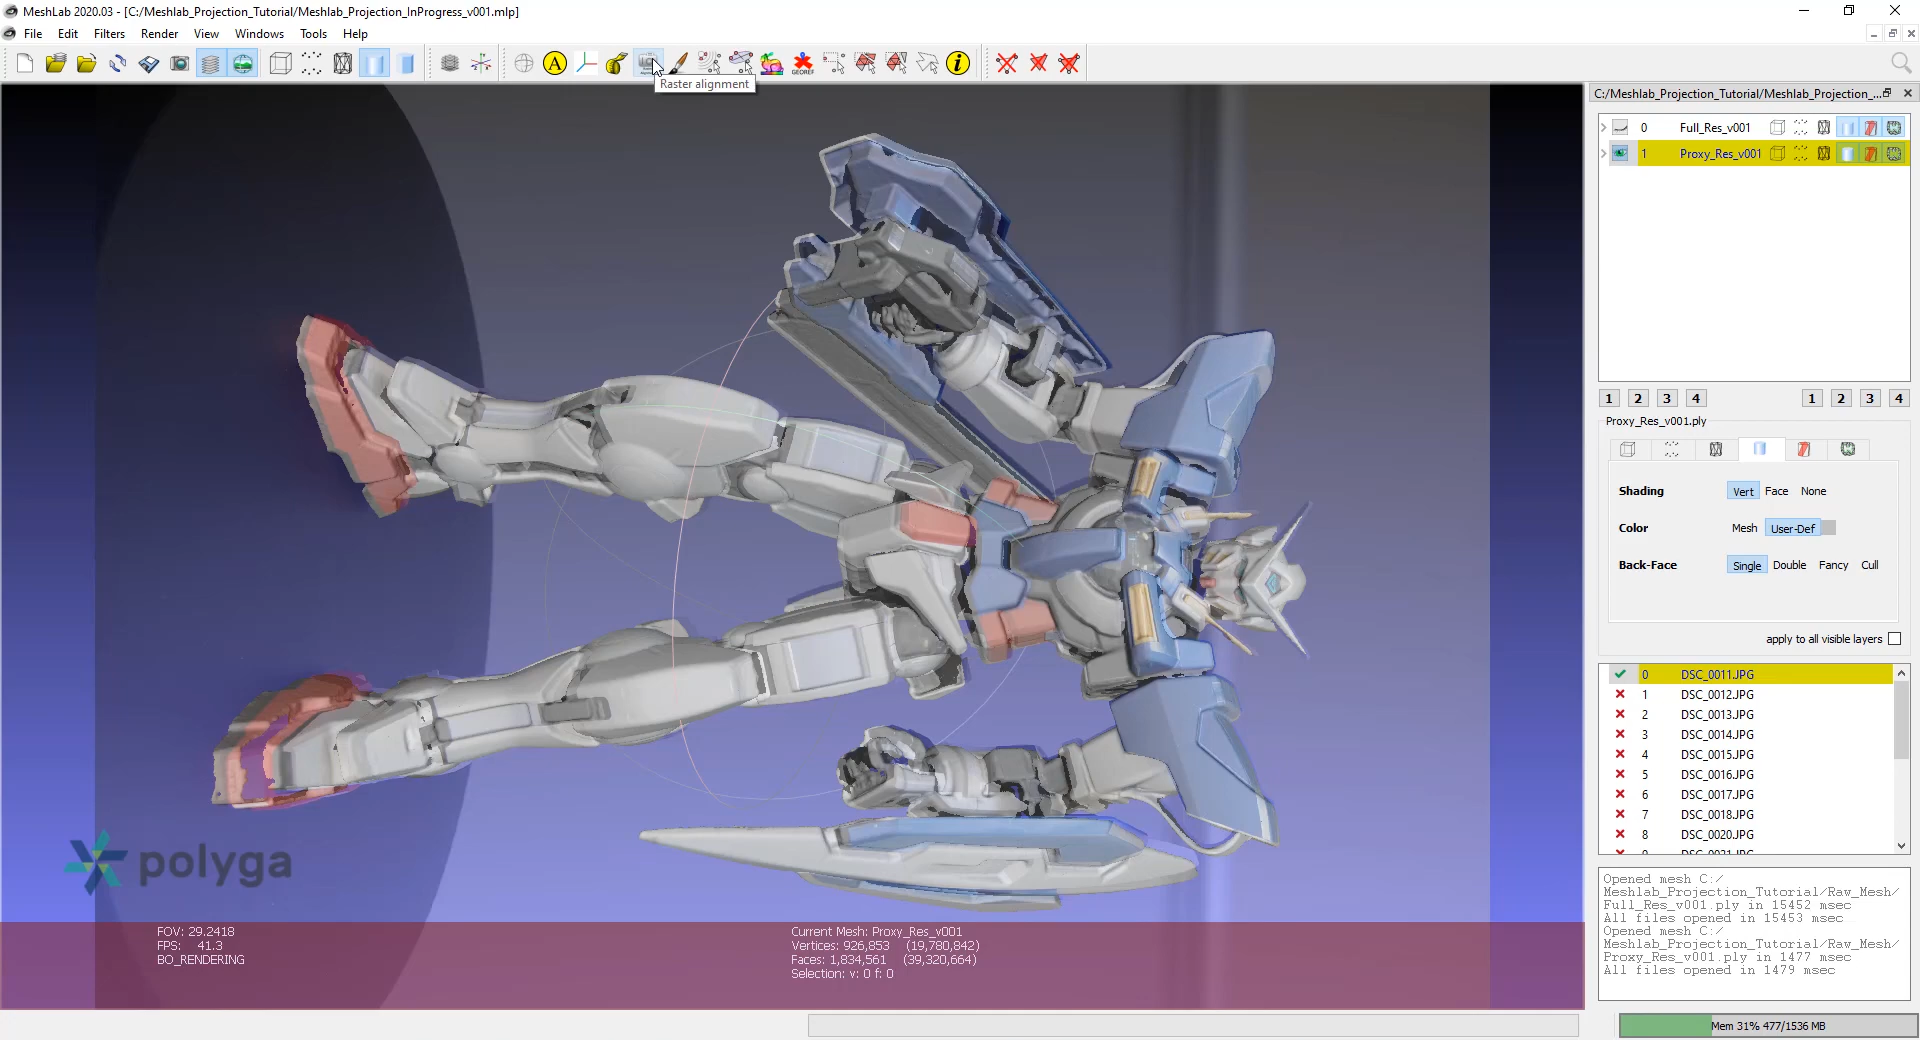
Task: Toggle points rendering in toolbar
Action: pos(312,64)
